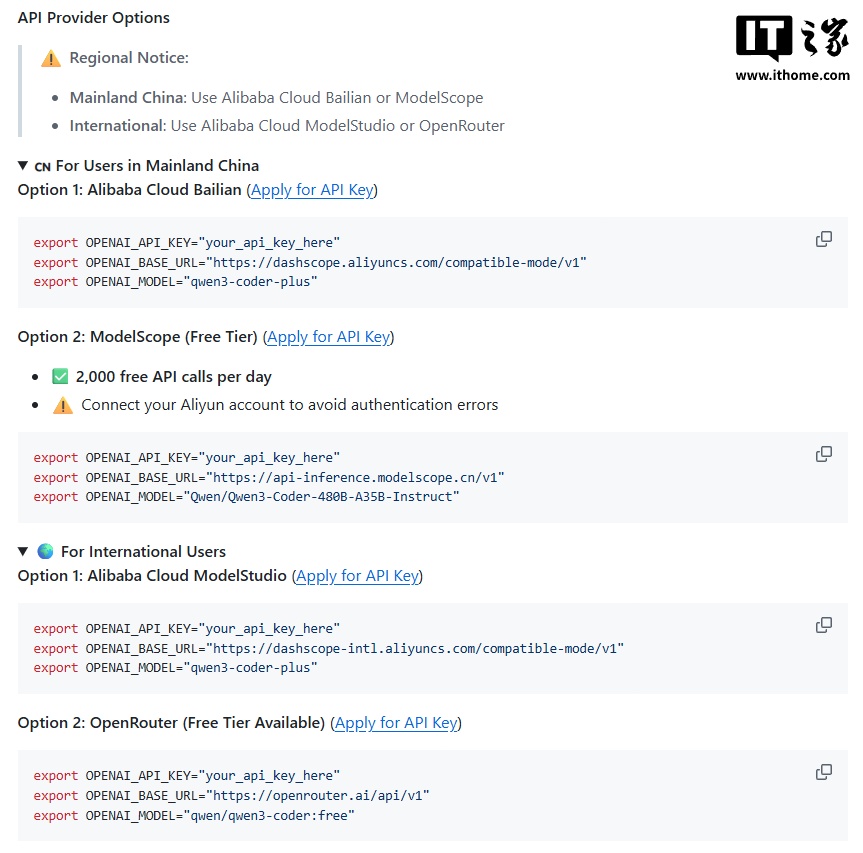Collapse the For Users in Mainland China section
This screenshot has height=853, width=863.
point(23,166)
